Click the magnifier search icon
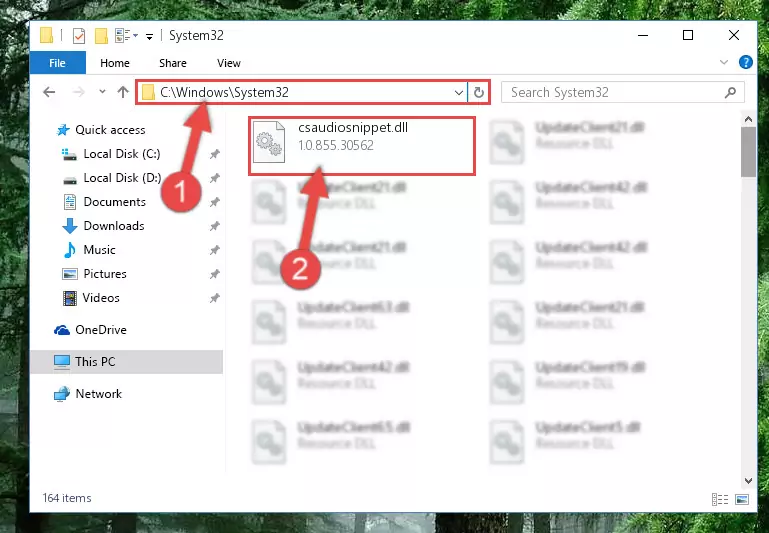This screenshot has width=769, height=533. 730,92
